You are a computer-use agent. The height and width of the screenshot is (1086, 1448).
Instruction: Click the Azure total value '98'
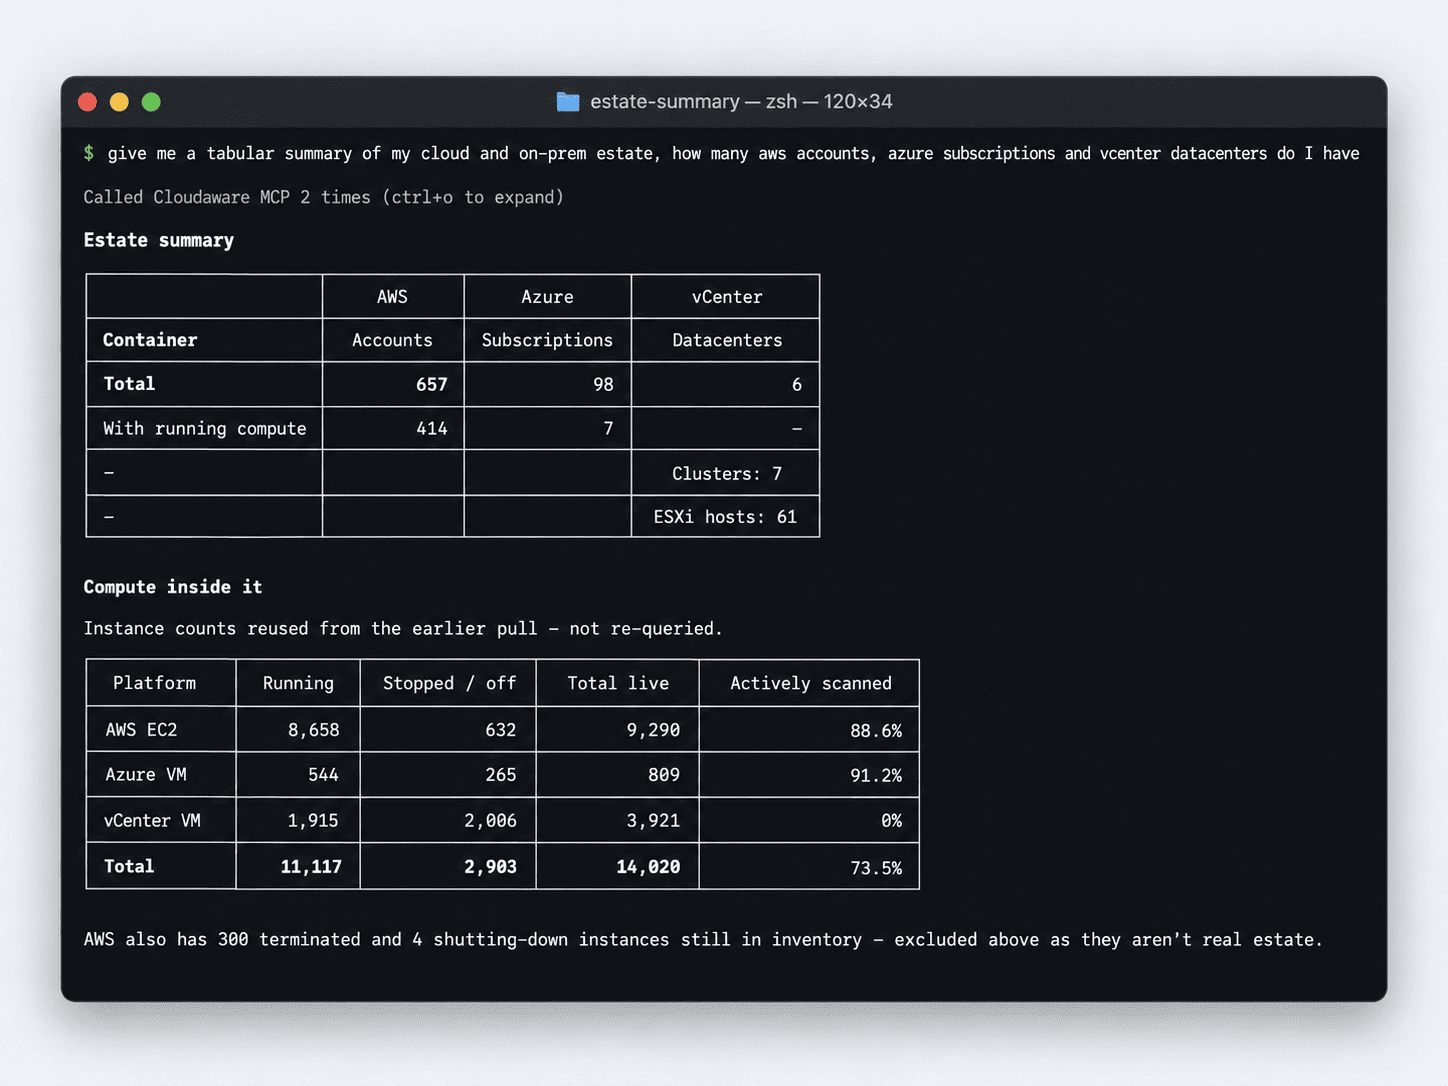click(x=603, y=385)
